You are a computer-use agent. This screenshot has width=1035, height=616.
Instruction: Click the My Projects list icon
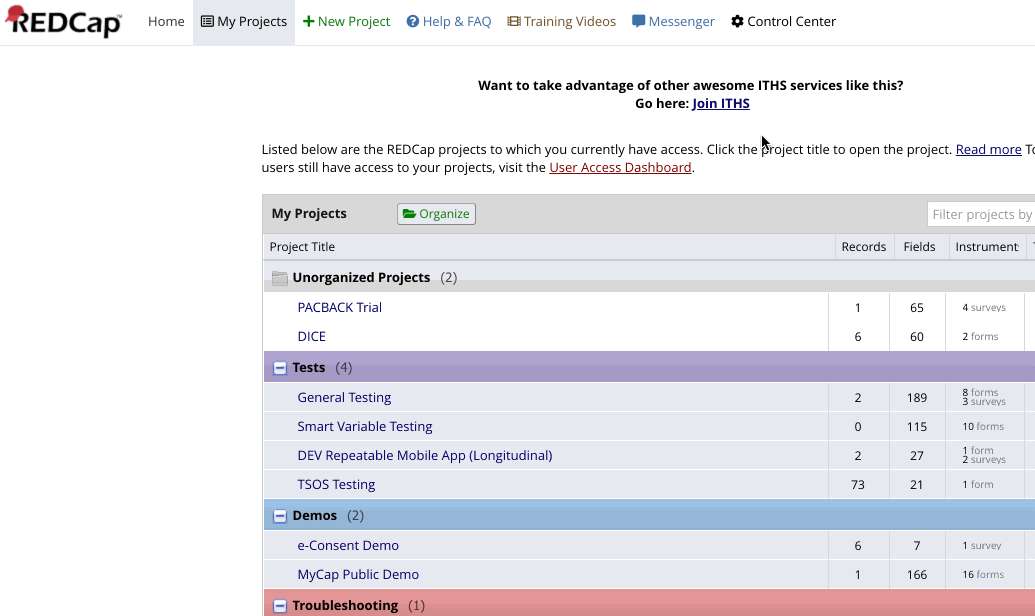click(207, 21)
